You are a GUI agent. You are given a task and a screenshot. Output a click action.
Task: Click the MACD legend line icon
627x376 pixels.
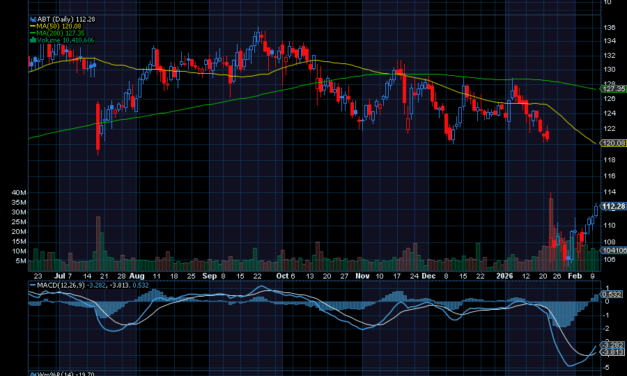[x=33, y=285]
